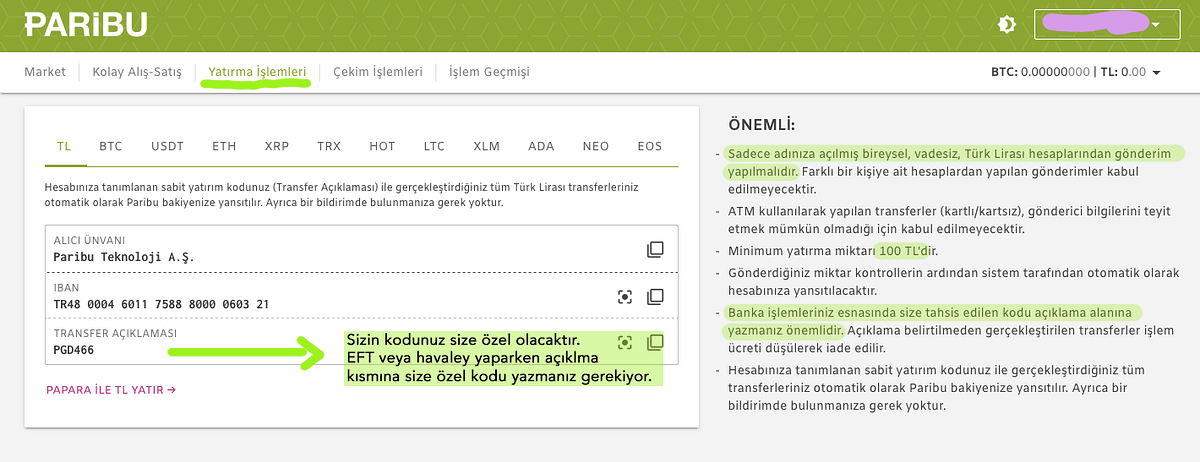Select the TRX deposit tab

tap(329, 146)
